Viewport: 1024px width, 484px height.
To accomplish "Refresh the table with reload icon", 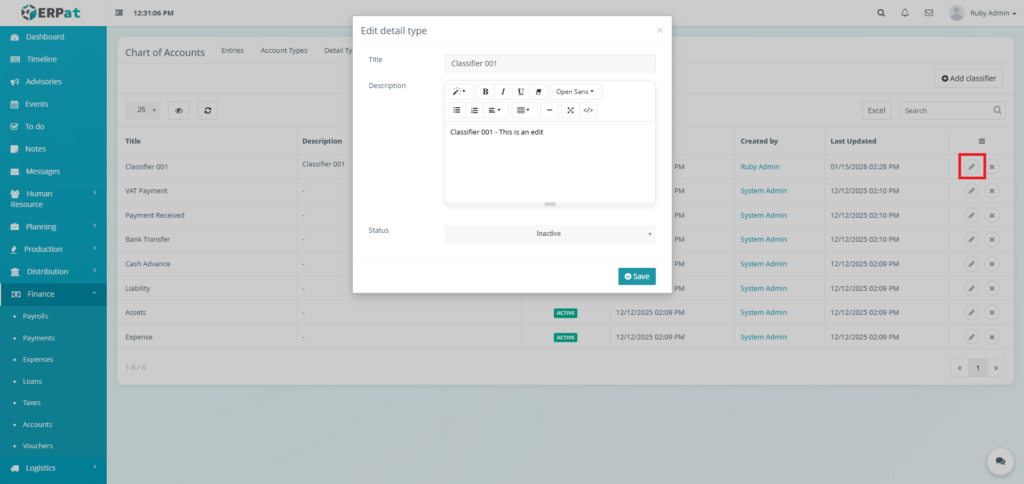I will (208, 110).
